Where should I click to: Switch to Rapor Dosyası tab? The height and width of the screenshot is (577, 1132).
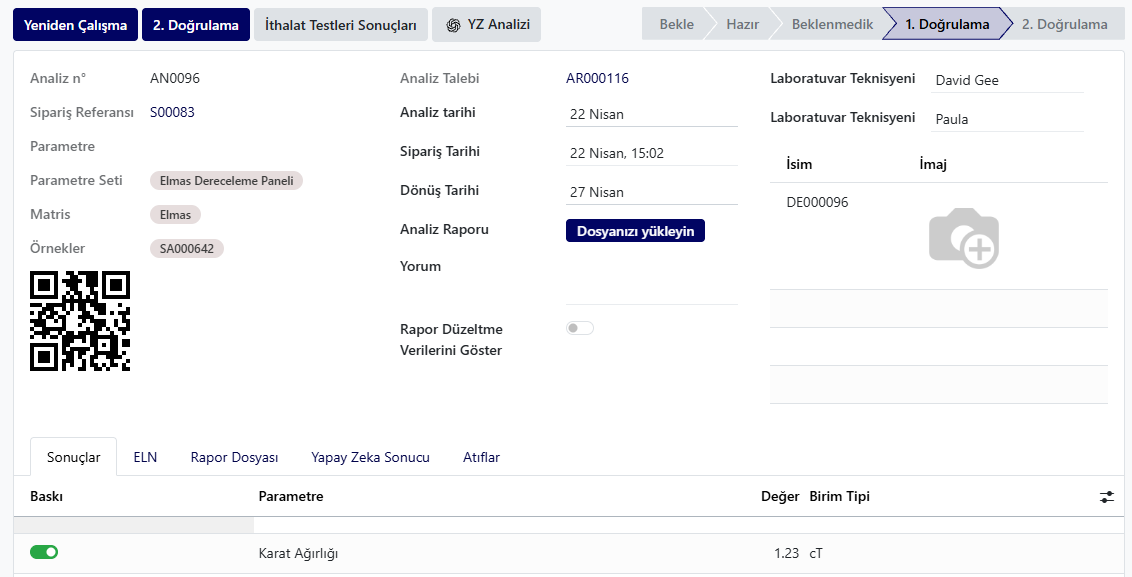234,457
